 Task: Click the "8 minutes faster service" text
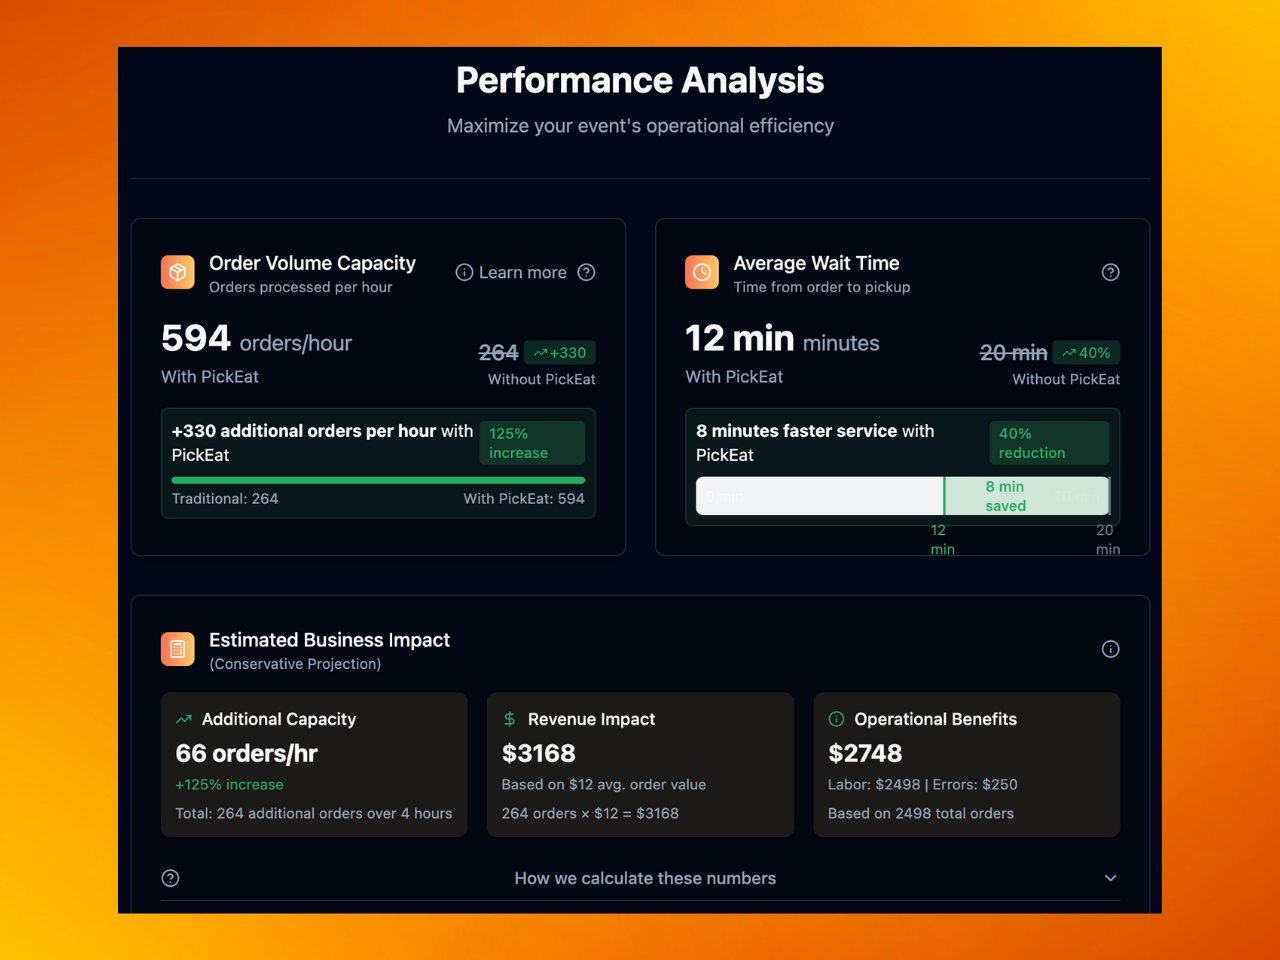click(796, 431)
